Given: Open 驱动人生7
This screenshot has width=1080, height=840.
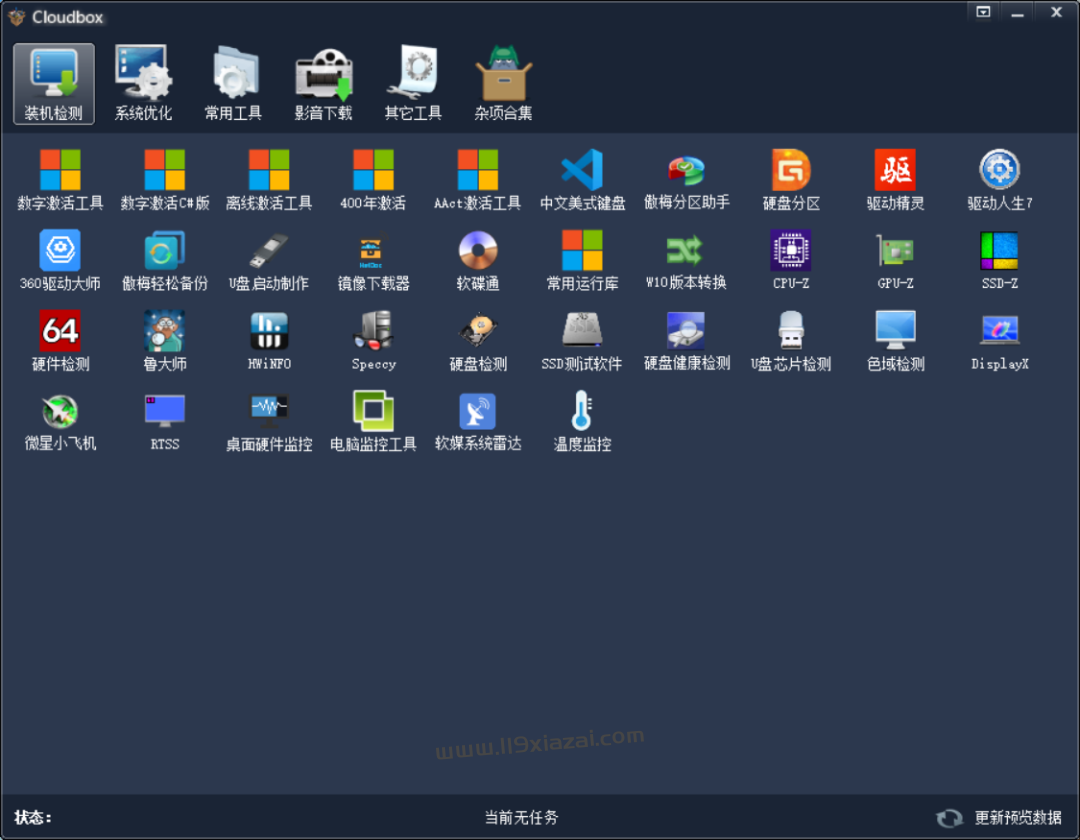Looking at the screenshot, I should tap(1000, 180).
